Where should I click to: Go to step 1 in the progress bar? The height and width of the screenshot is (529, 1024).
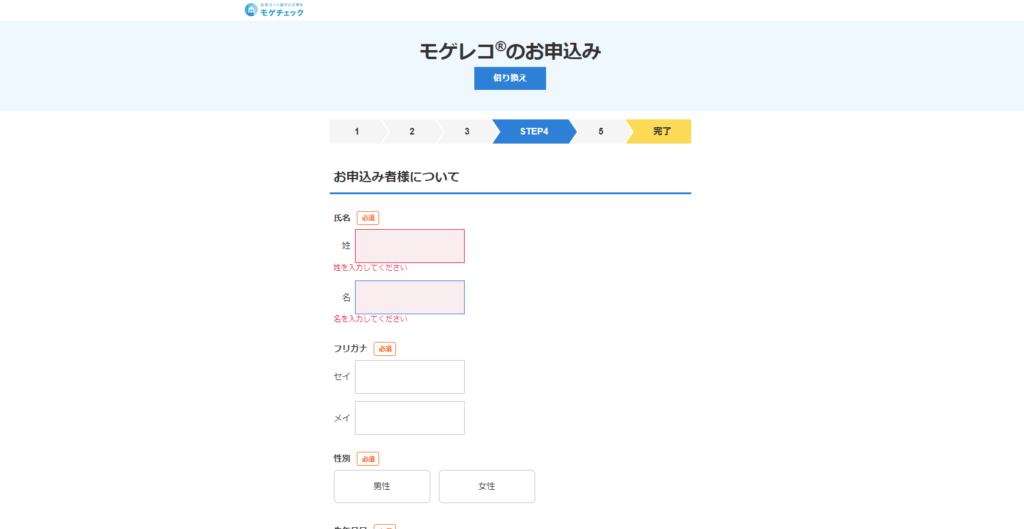tap(357, 131)
